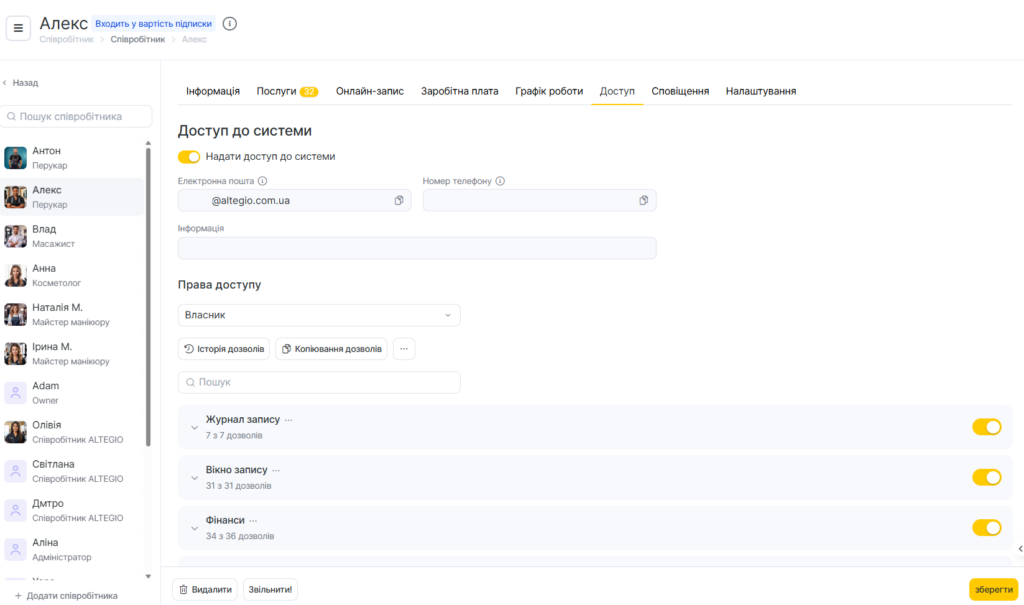This screenshot has height=605, width=1024.
Task: Click the employee list vertical scrollbar
Action: pyautogui.click(x=149, y=300)
